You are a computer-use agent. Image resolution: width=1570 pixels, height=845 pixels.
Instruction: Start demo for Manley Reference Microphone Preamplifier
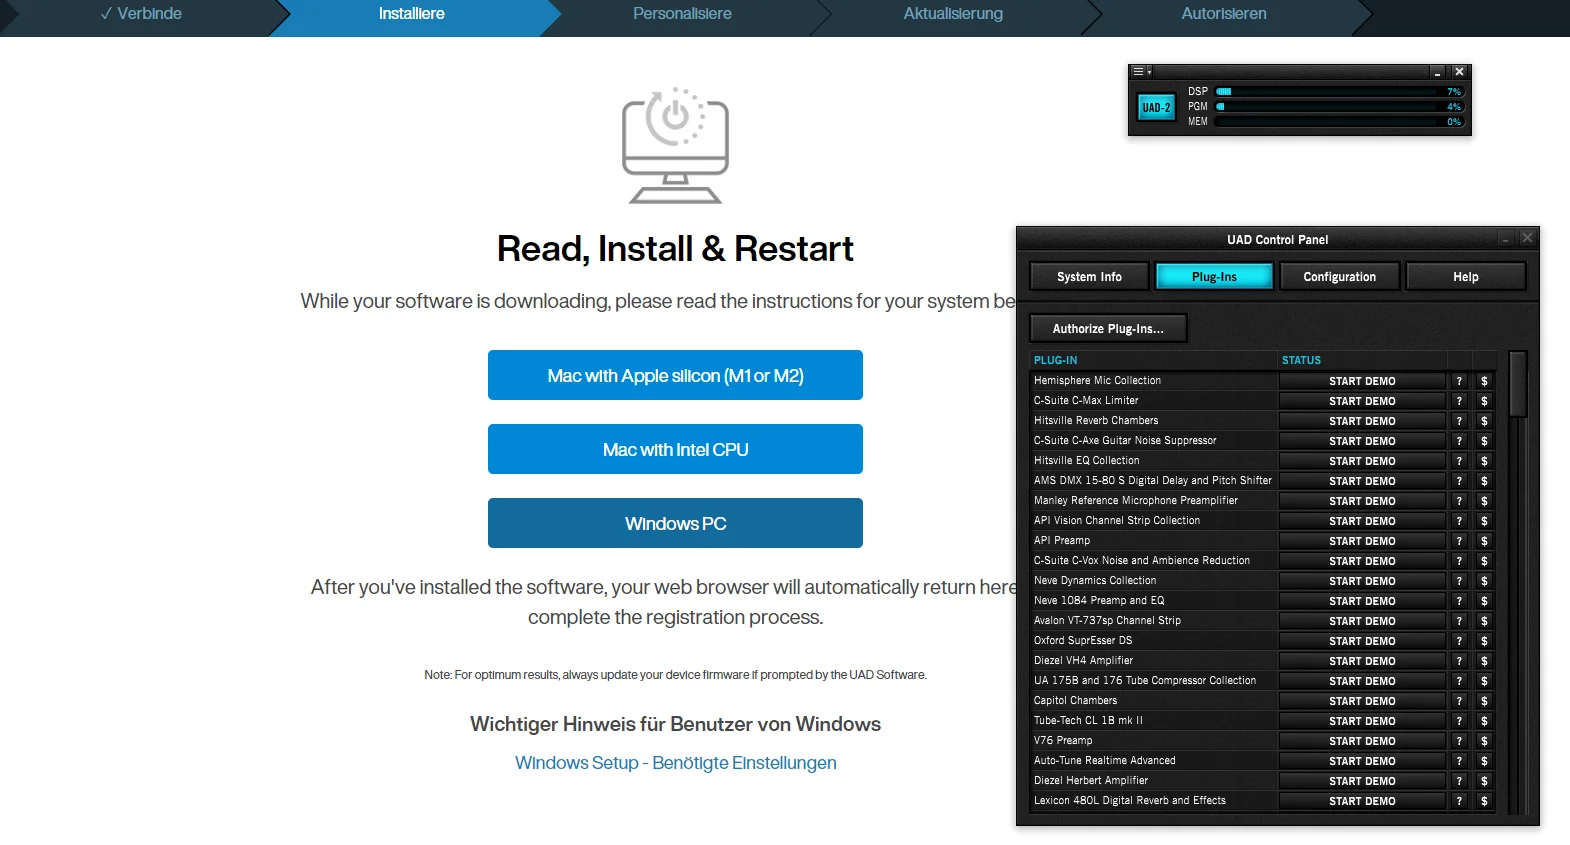(x=1362, y=501)
